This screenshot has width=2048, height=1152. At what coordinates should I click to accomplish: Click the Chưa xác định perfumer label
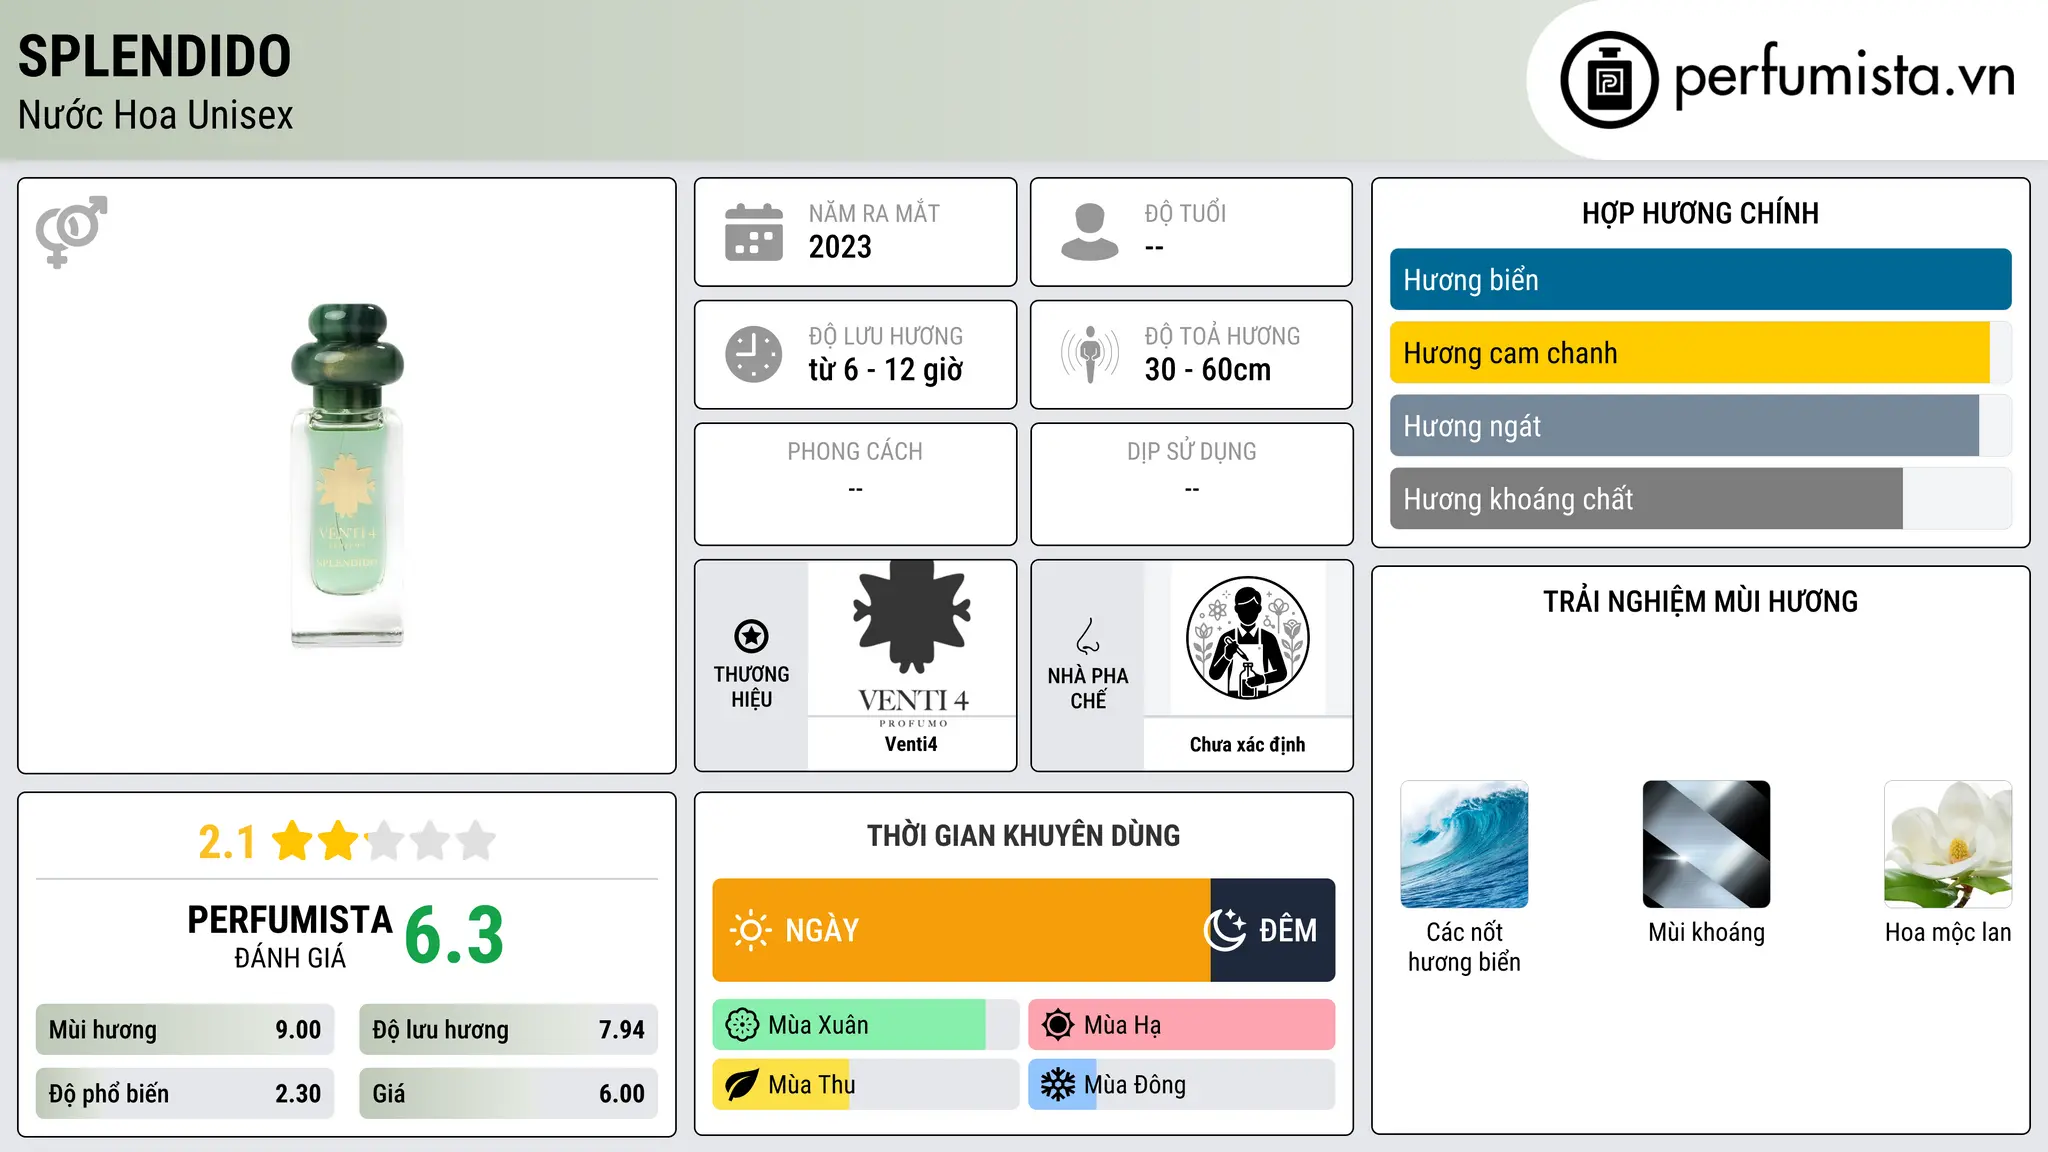tap(1248, 744)
